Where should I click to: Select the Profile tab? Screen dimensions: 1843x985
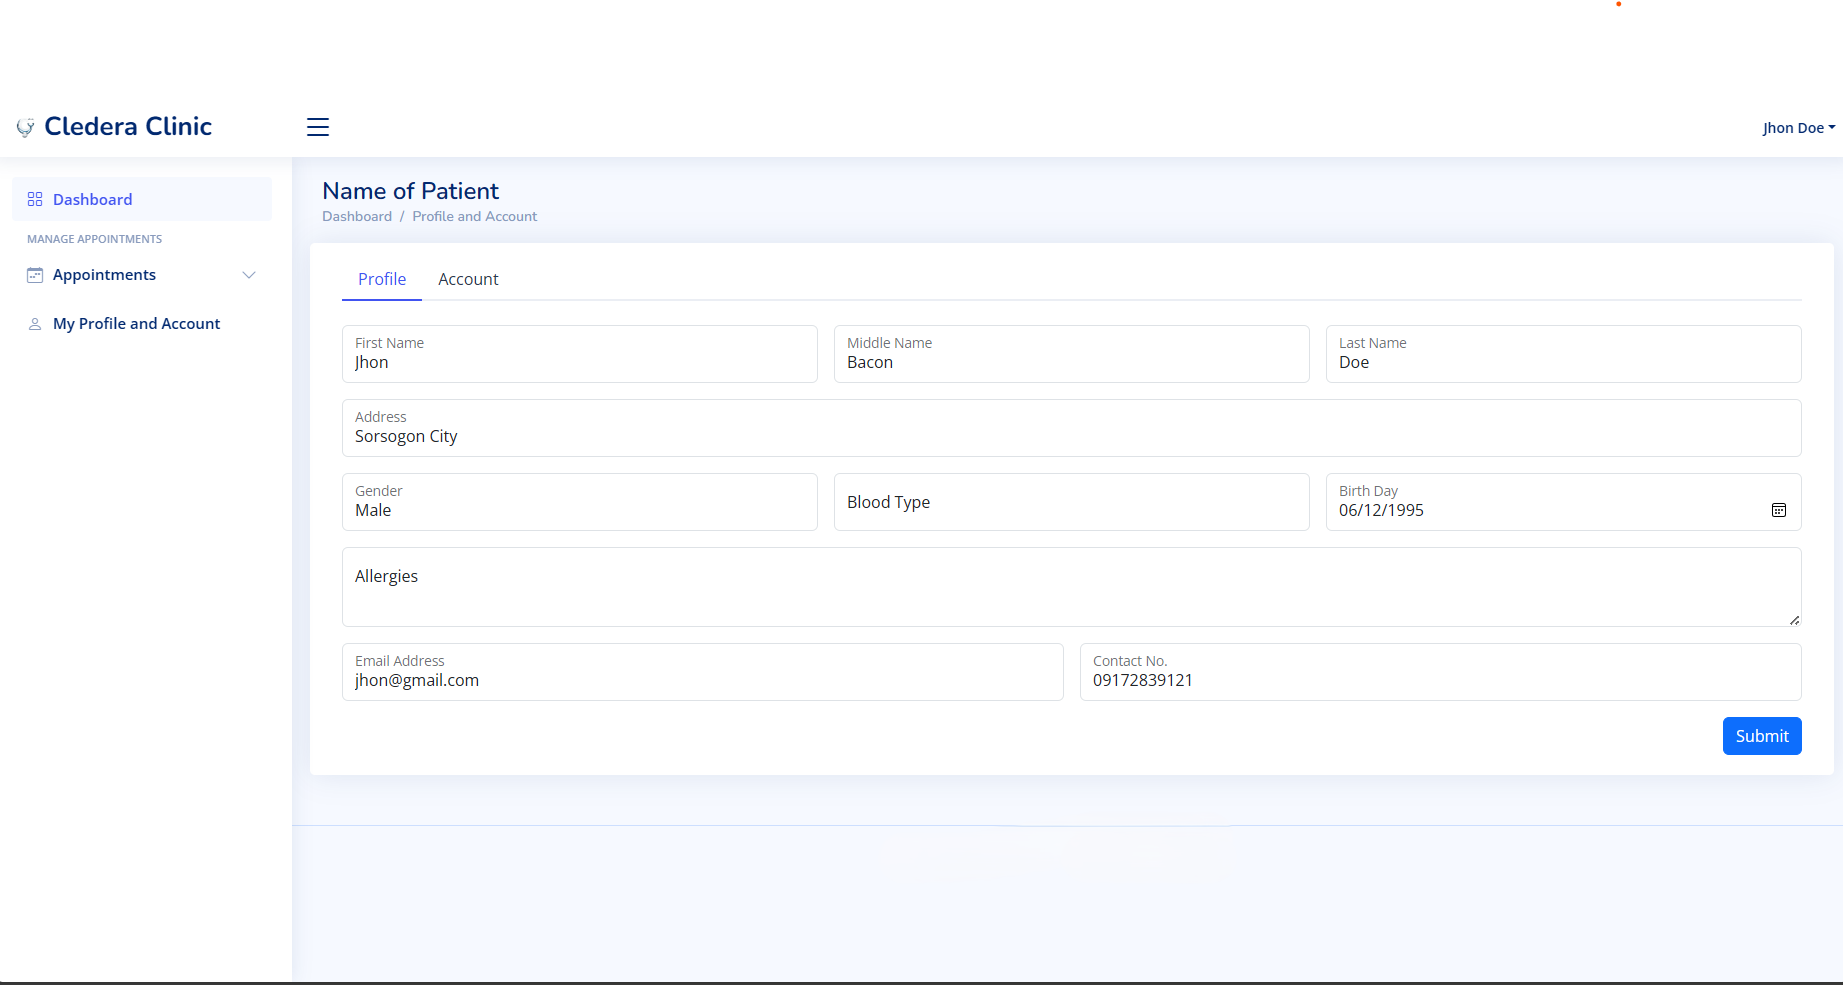coord(382,279)
